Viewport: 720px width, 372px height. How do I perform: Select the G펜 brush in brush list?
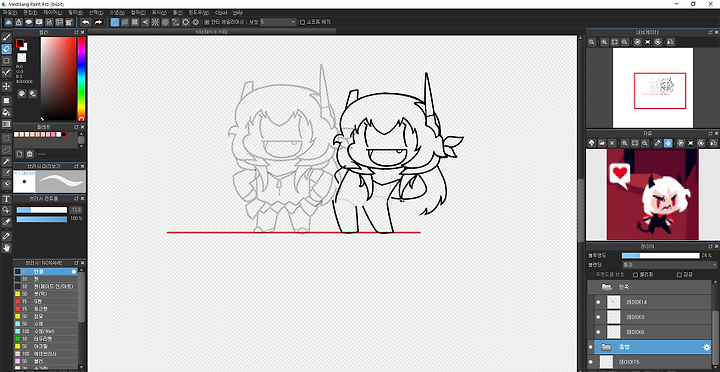46,301
